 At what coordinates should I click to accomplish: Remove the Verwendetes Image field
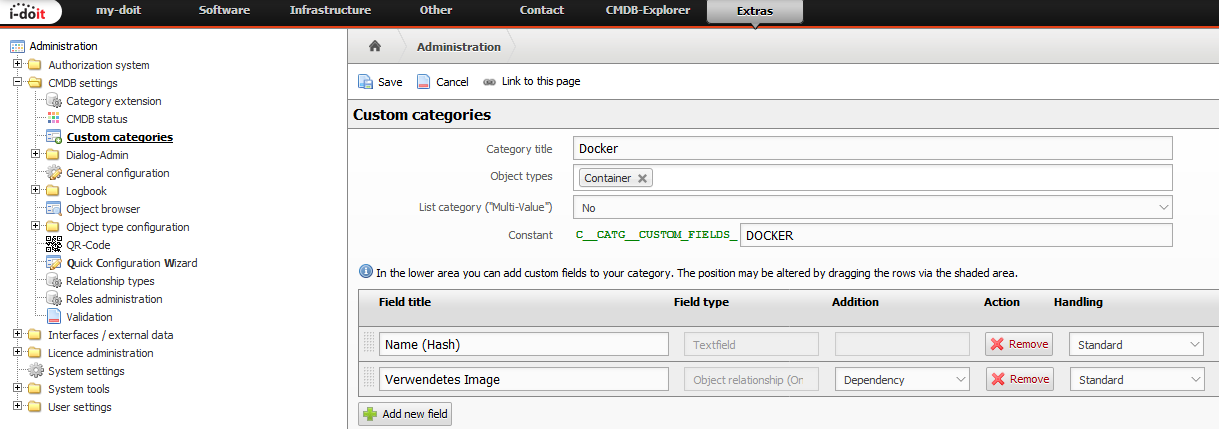click(1019, 379)
